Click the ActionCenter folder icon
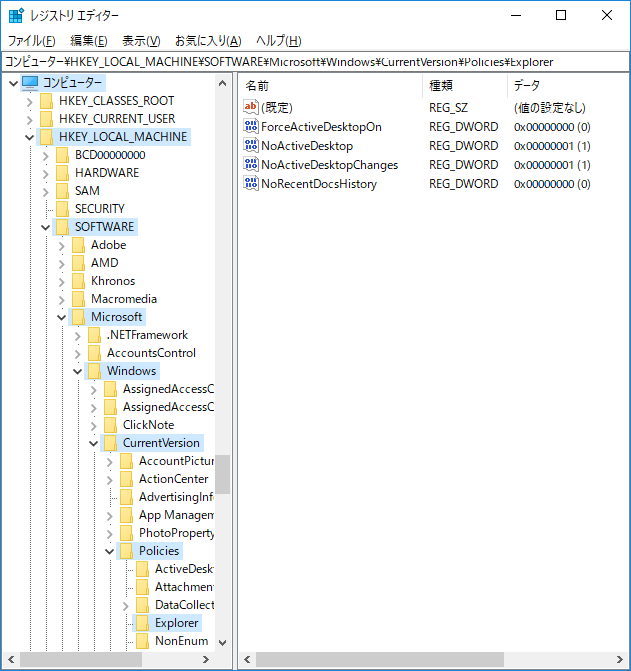The width and height of the screenshot is (631, 671). (126, 479)
